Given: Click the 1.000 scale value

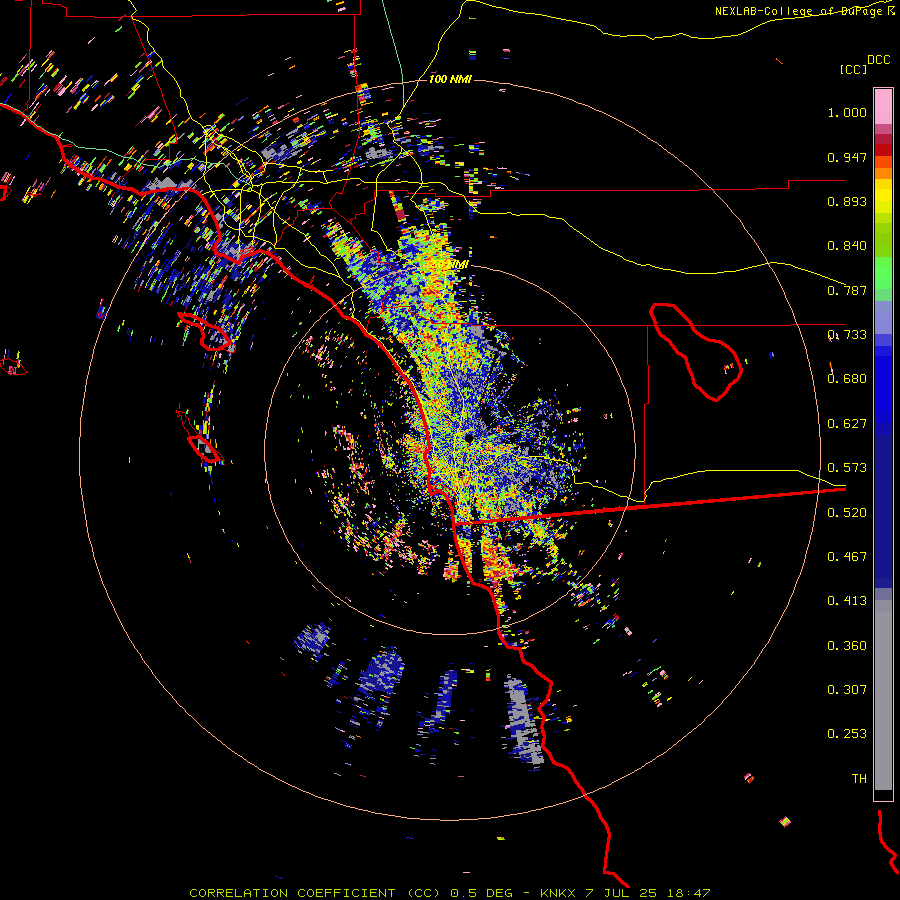Looking at the screenshot, I should (847, 112).
